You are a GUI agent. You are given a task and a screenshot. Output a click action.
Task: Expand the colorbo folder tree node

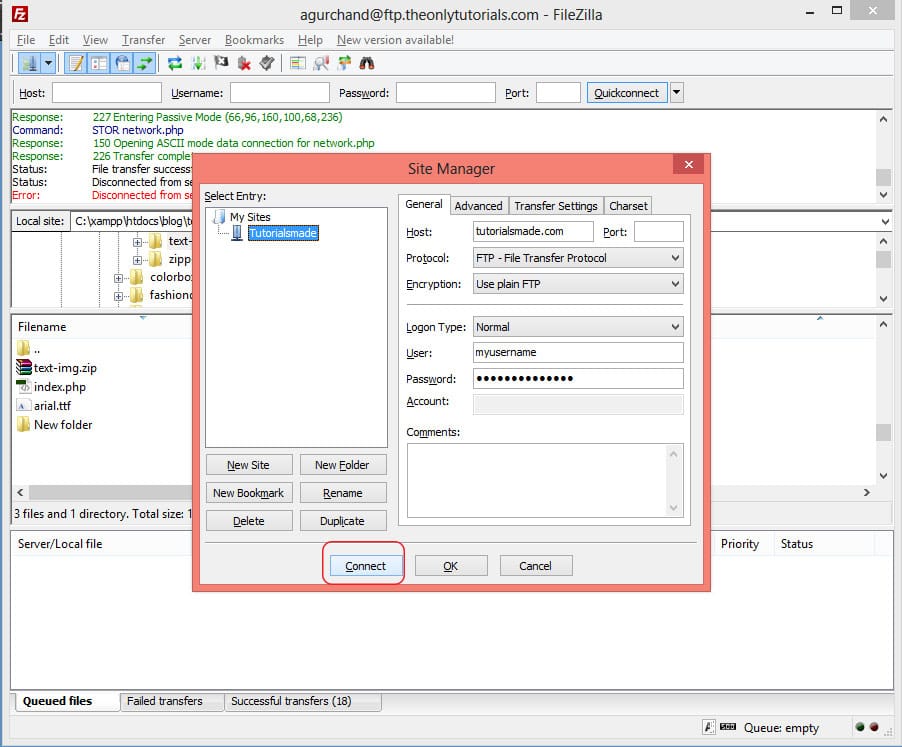119,278
